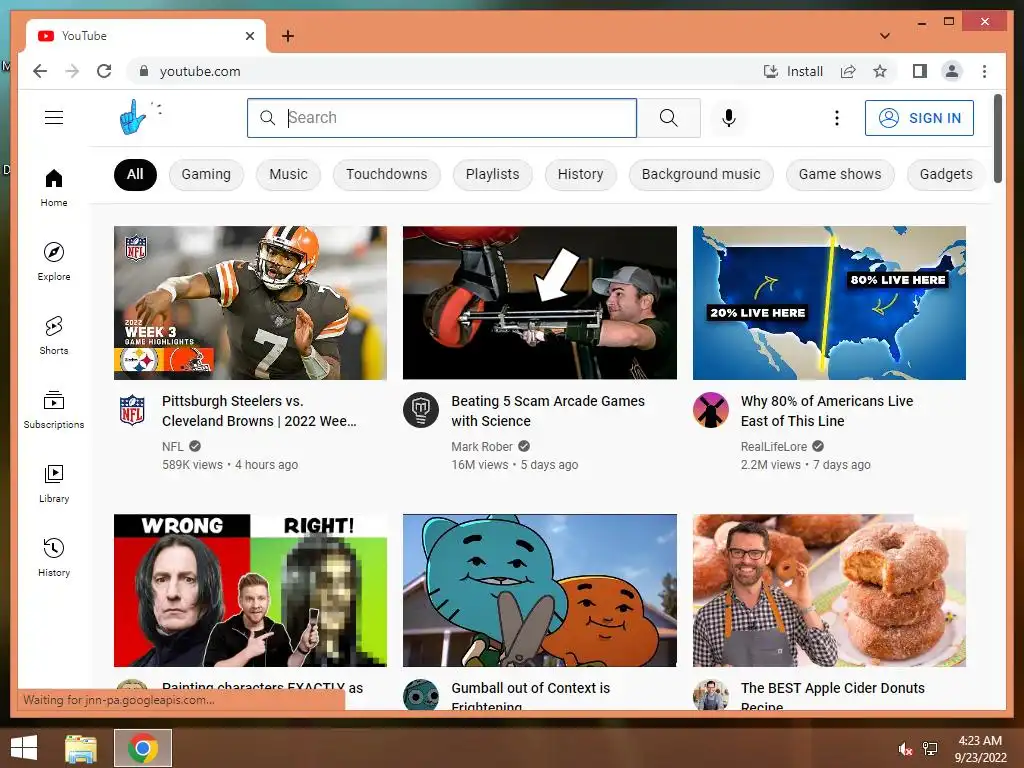Click the Chrome taskbar icon

(x=143, y=748)
